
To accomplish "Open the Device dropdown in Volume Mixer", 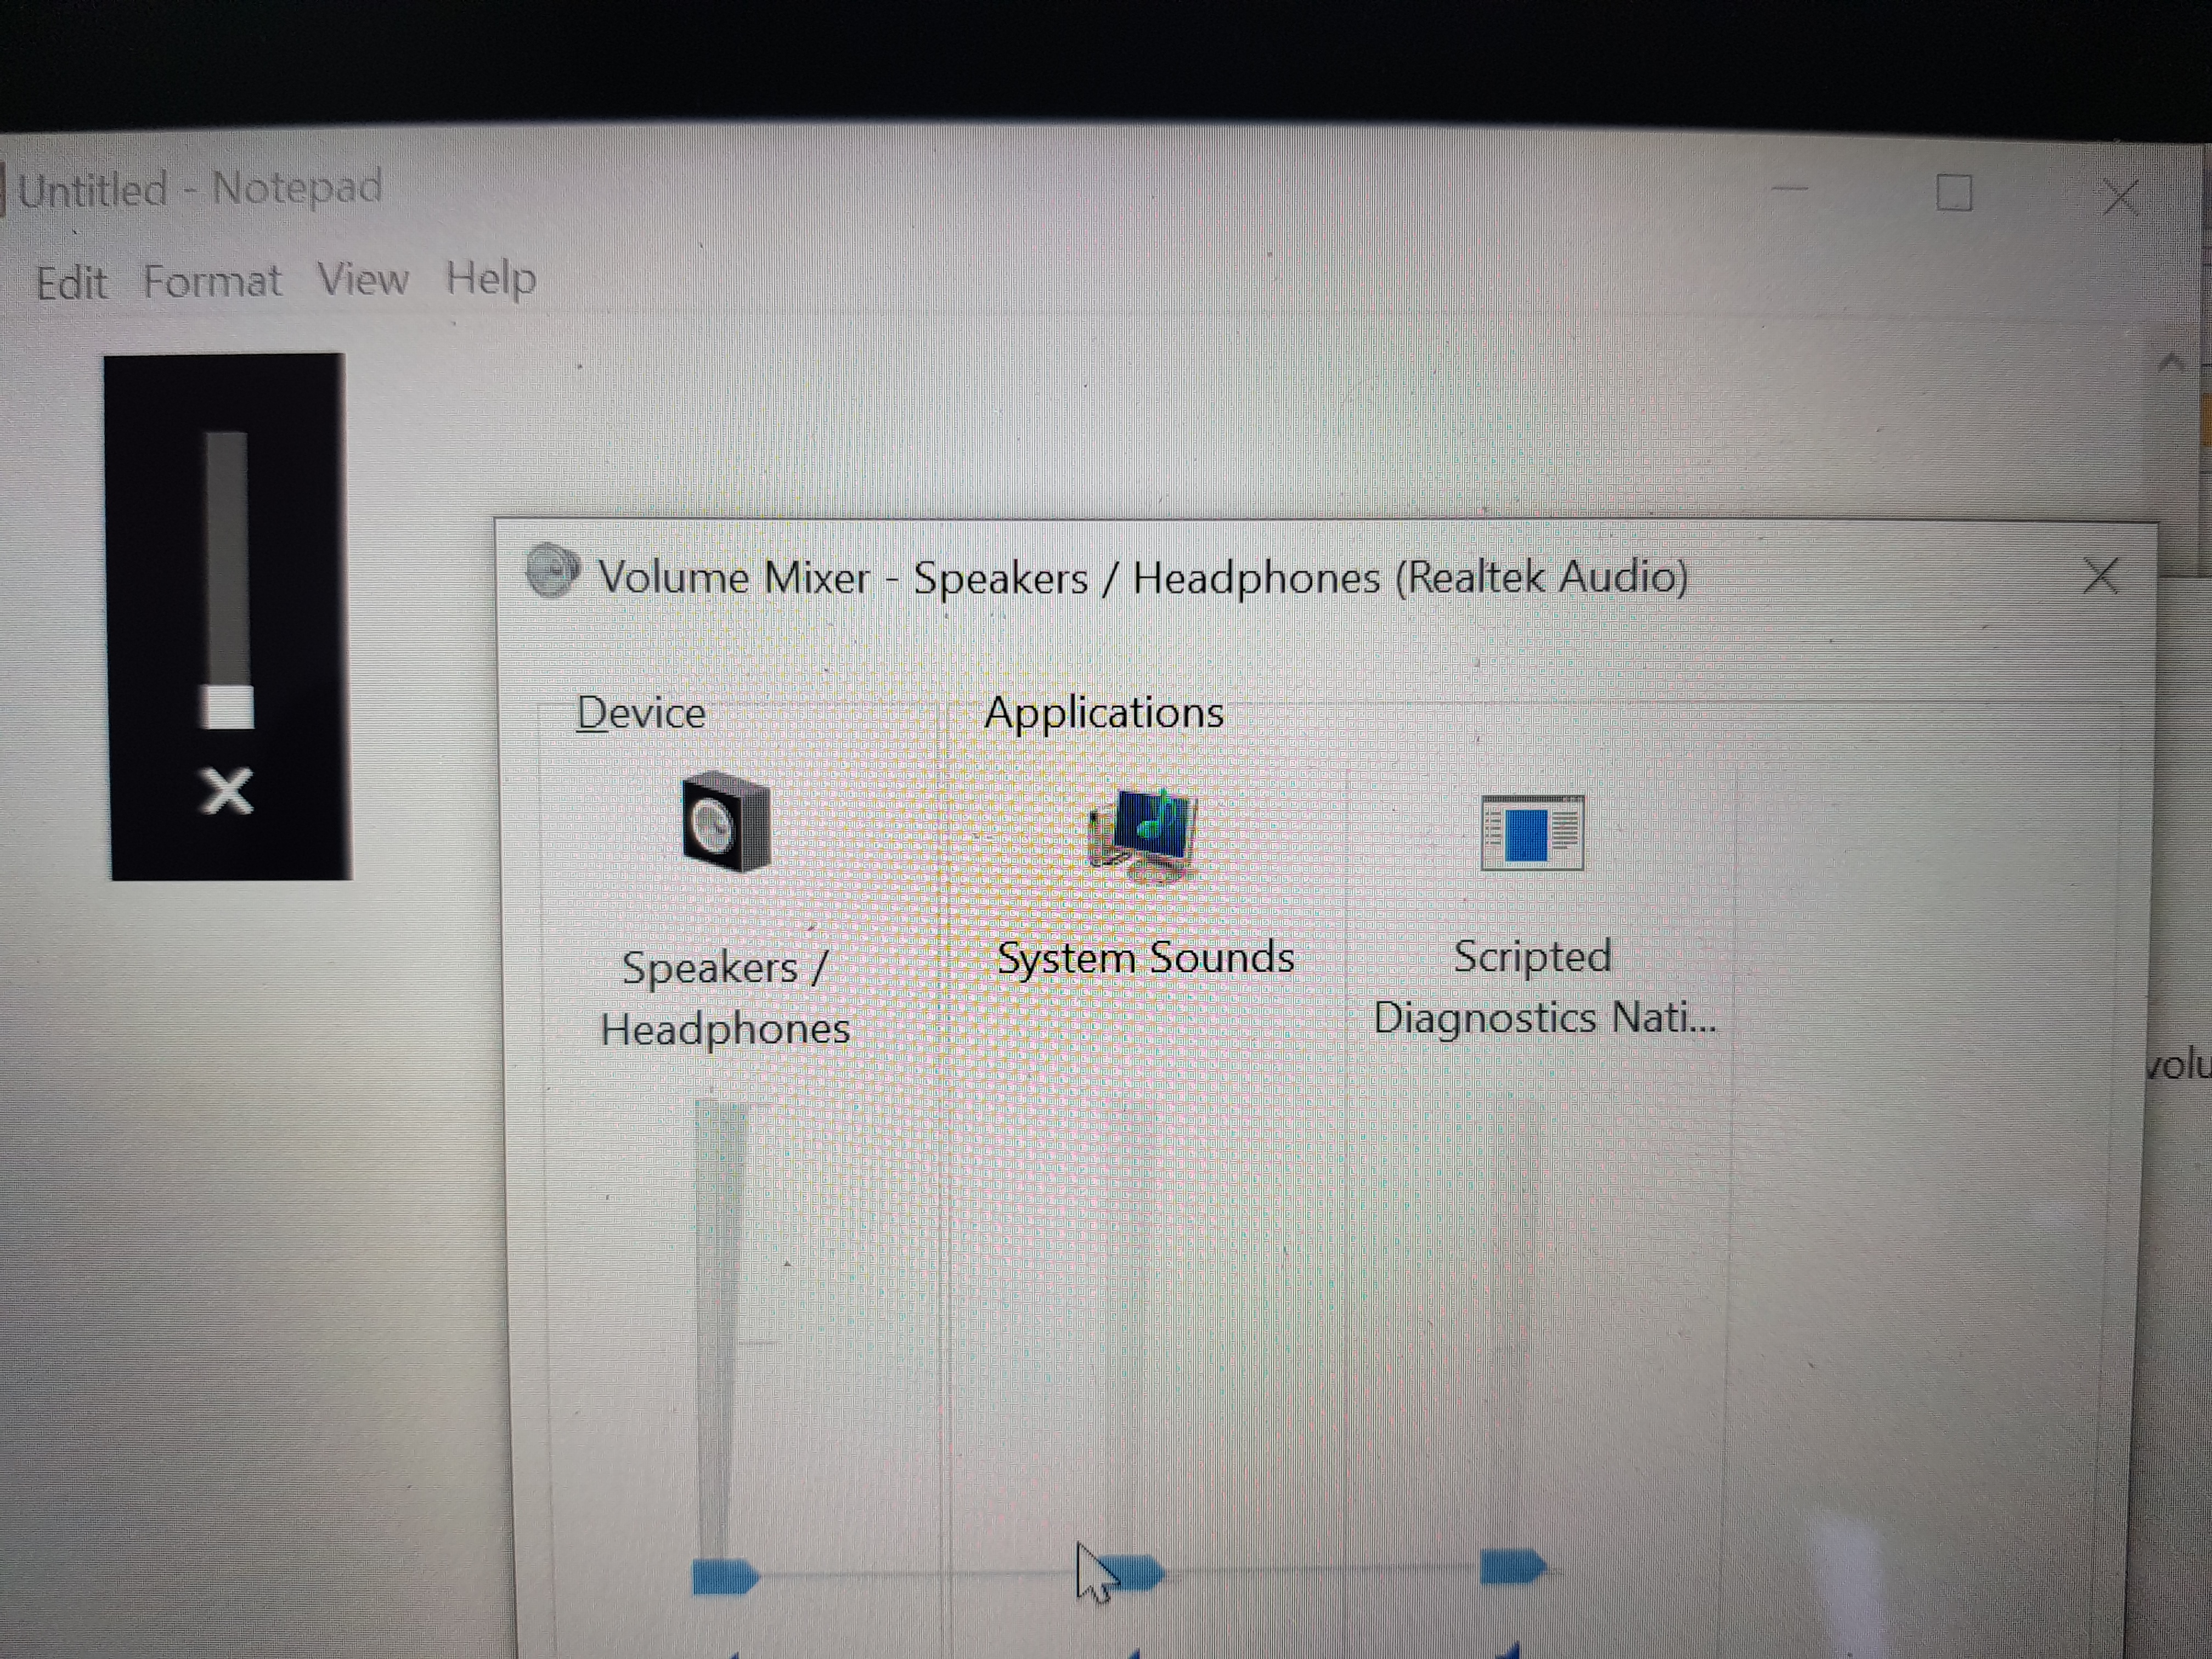I will coord(641,713).
